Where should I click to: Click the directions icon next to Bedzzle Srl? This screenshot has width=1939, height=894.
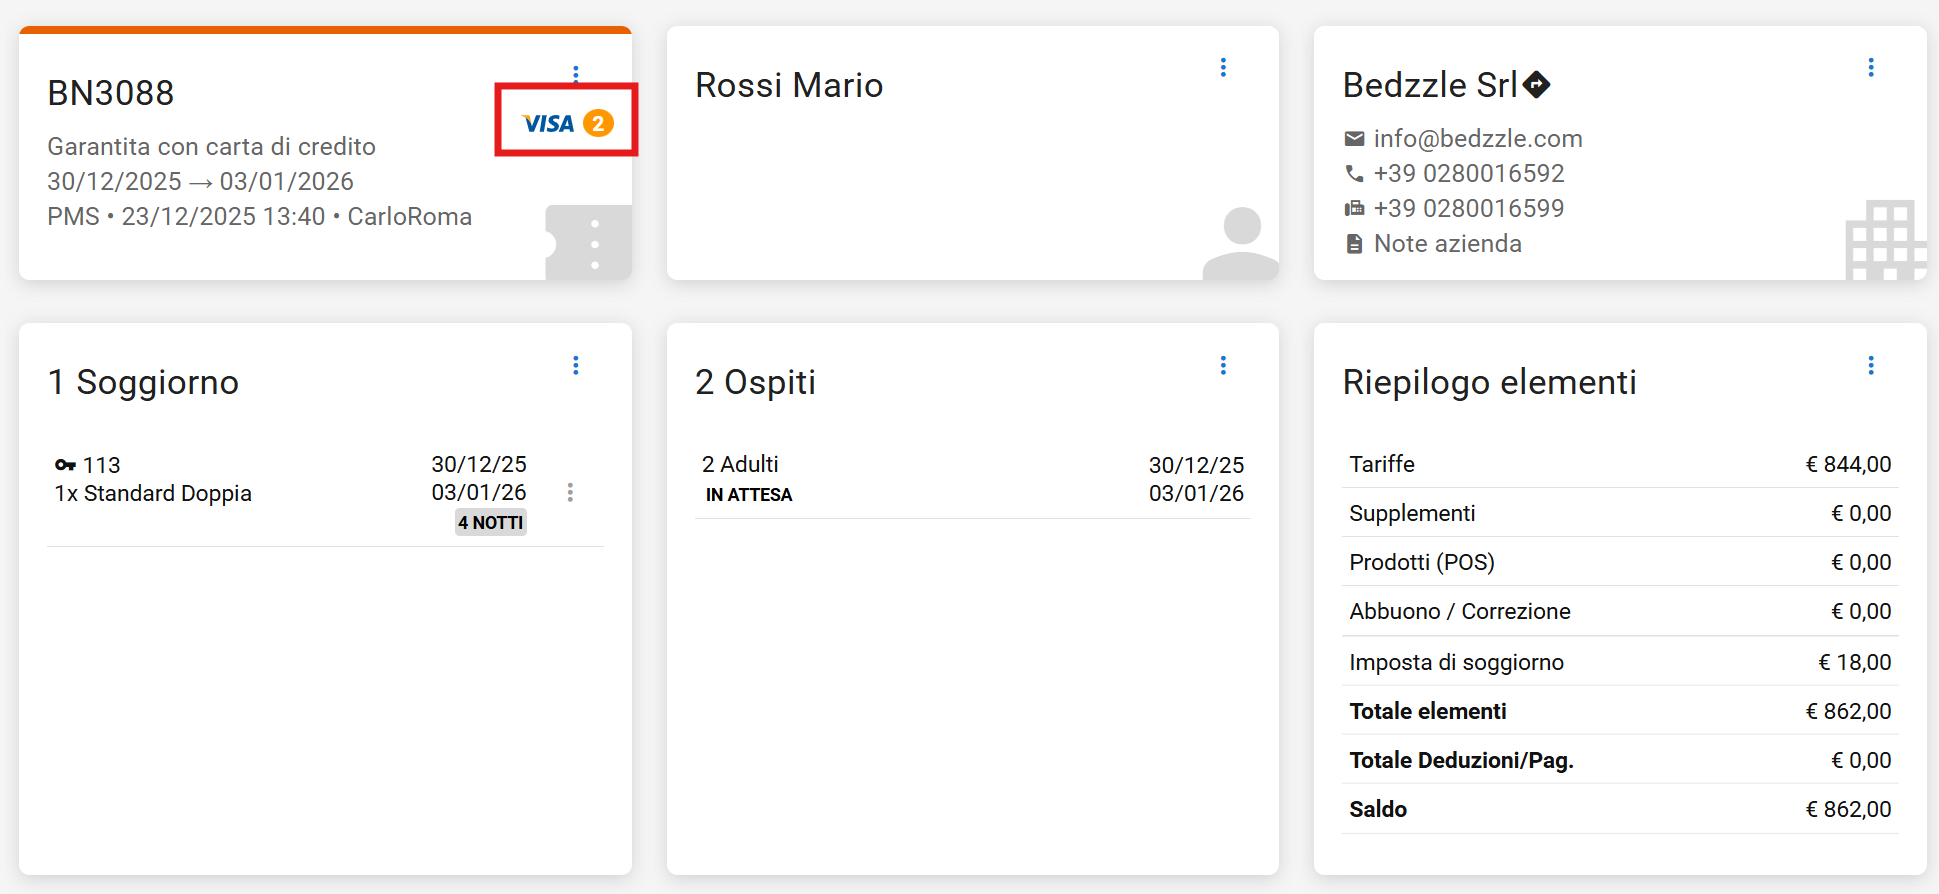1537,85
